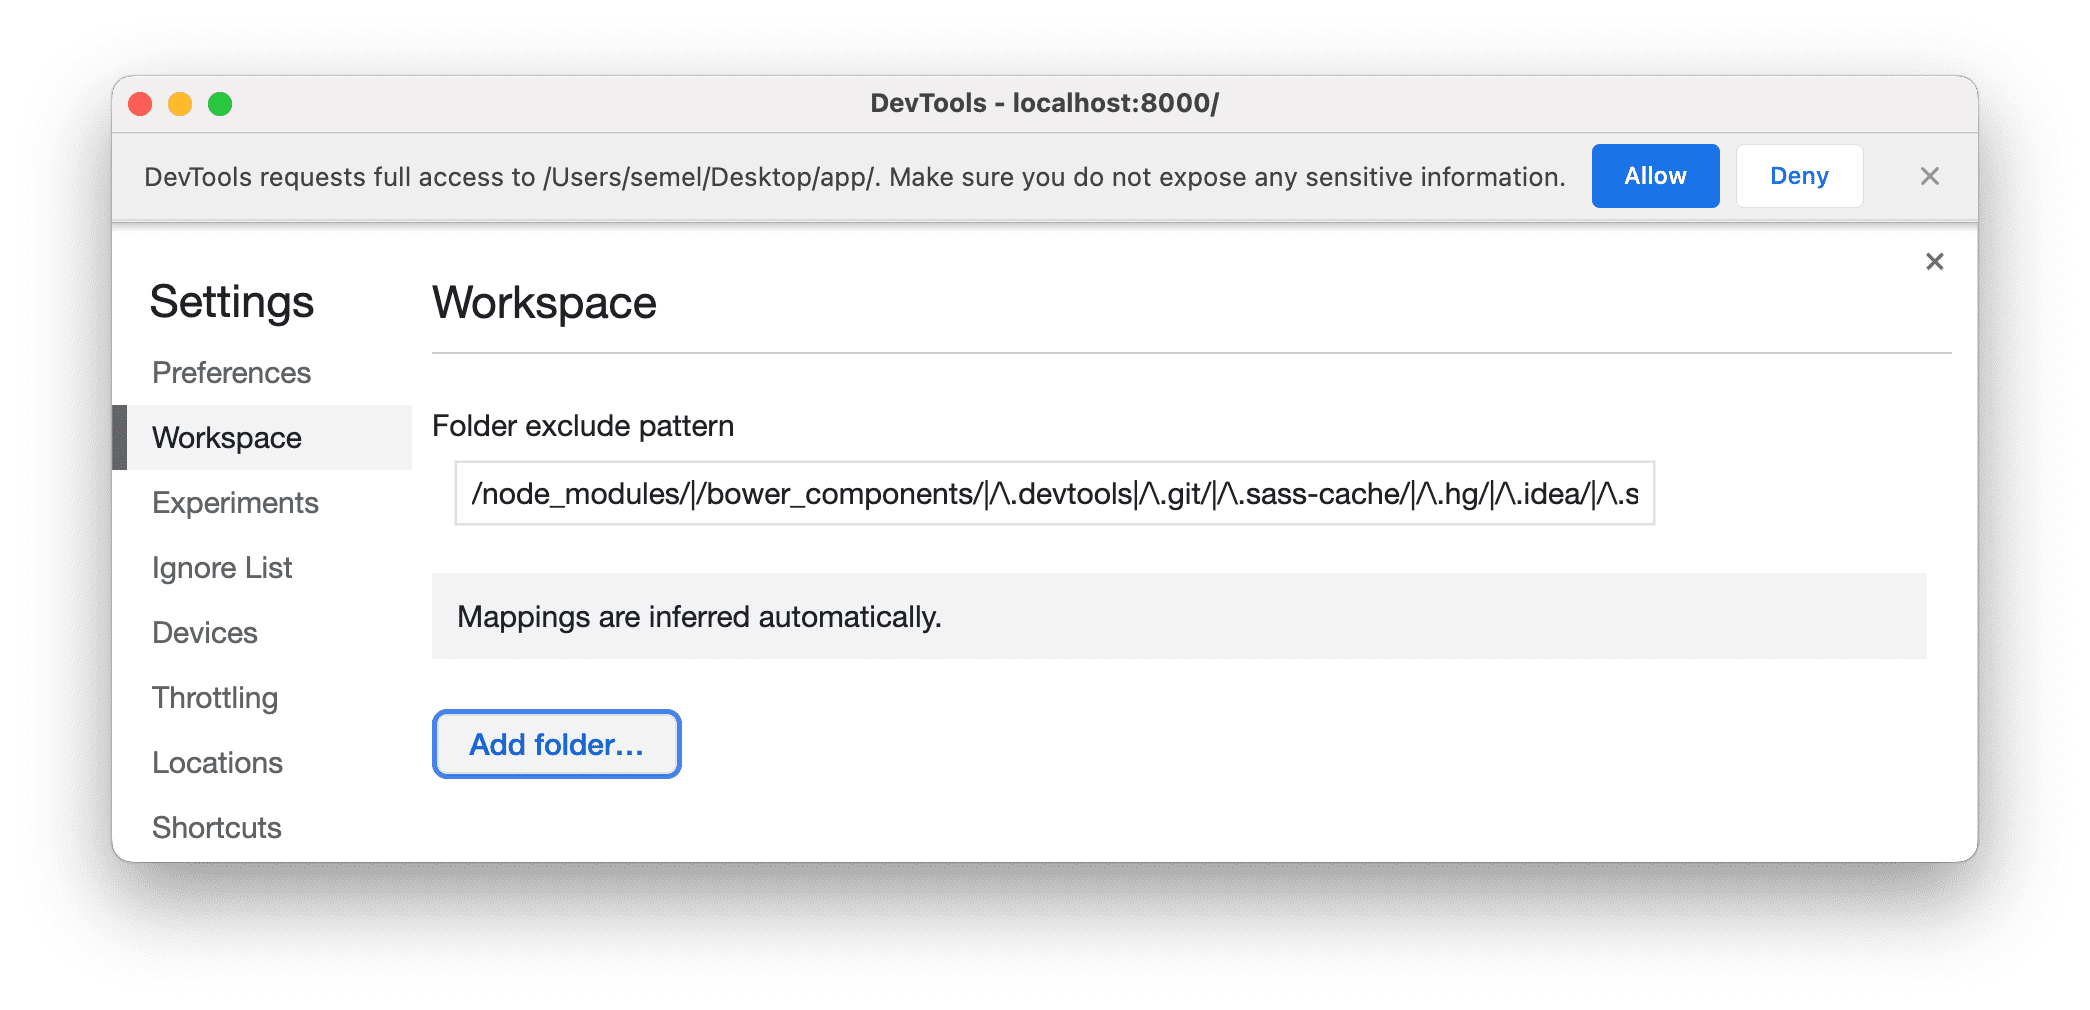This screenshot has height=1010, width=2090.
Task: Select the Workspace settings category
Action: [226, 437]
